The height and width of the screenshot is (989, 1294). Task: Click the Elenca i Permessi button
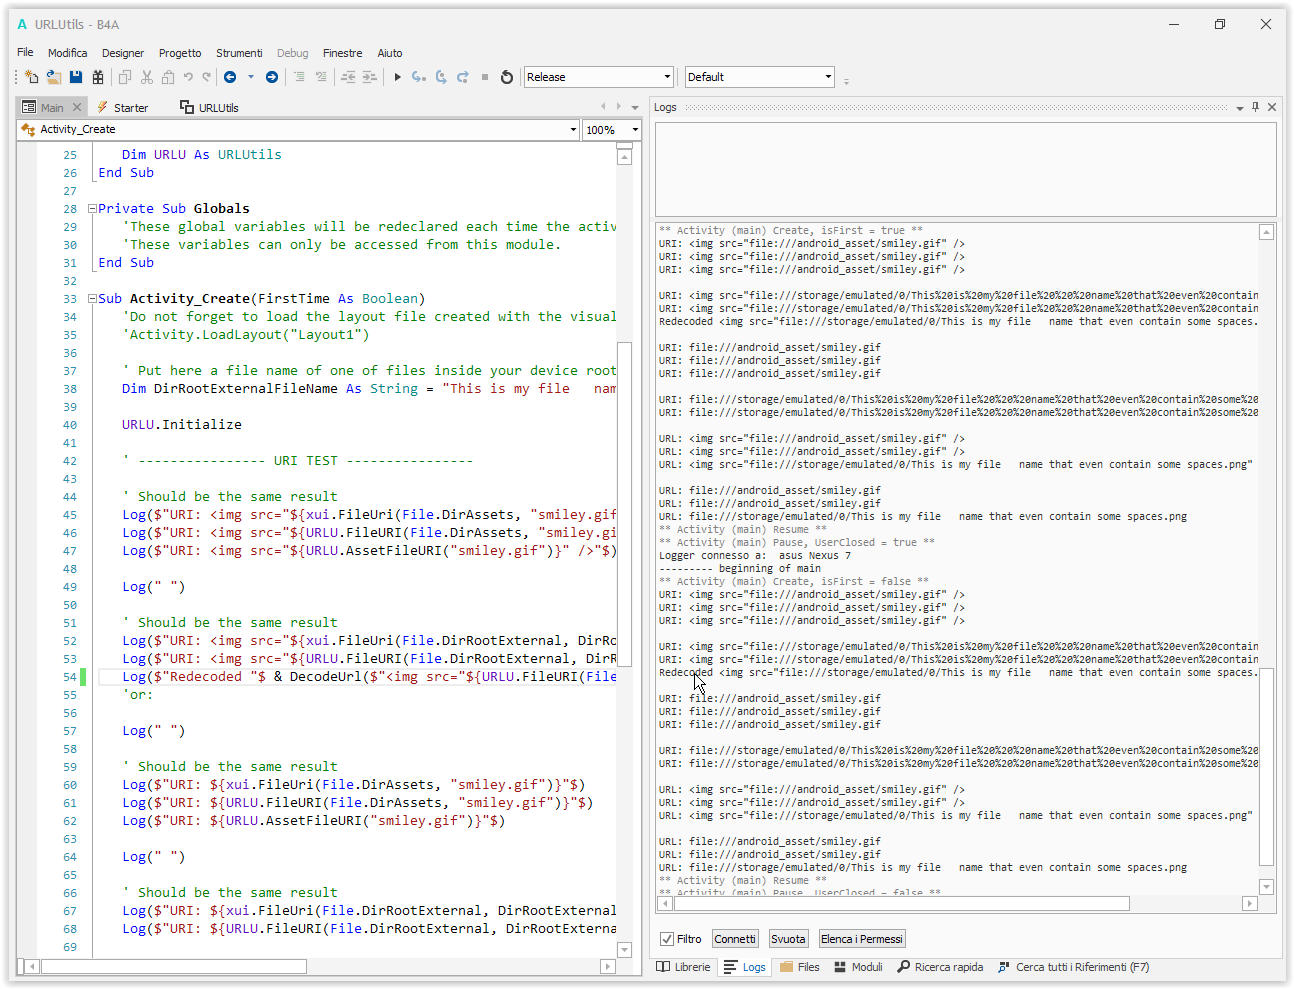click(861, 939)
